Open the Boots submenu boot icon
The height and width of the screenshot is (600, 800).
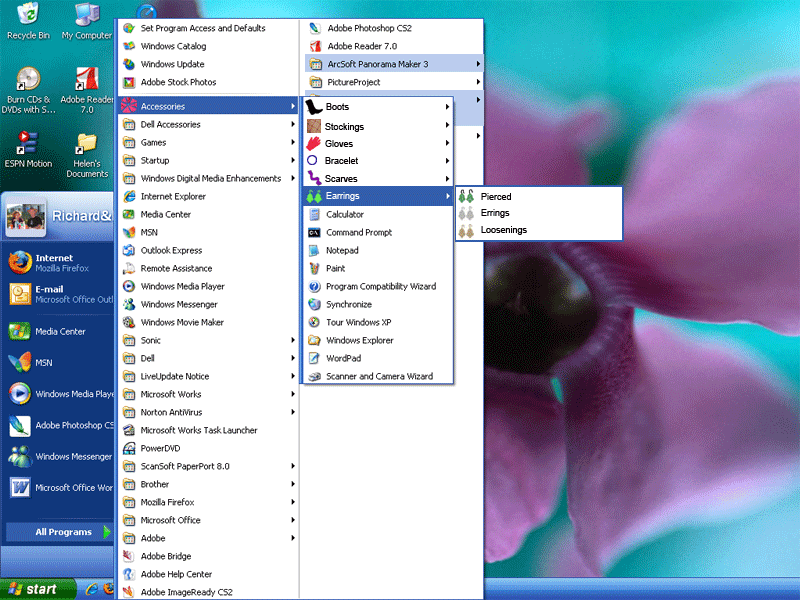(314, 107)
